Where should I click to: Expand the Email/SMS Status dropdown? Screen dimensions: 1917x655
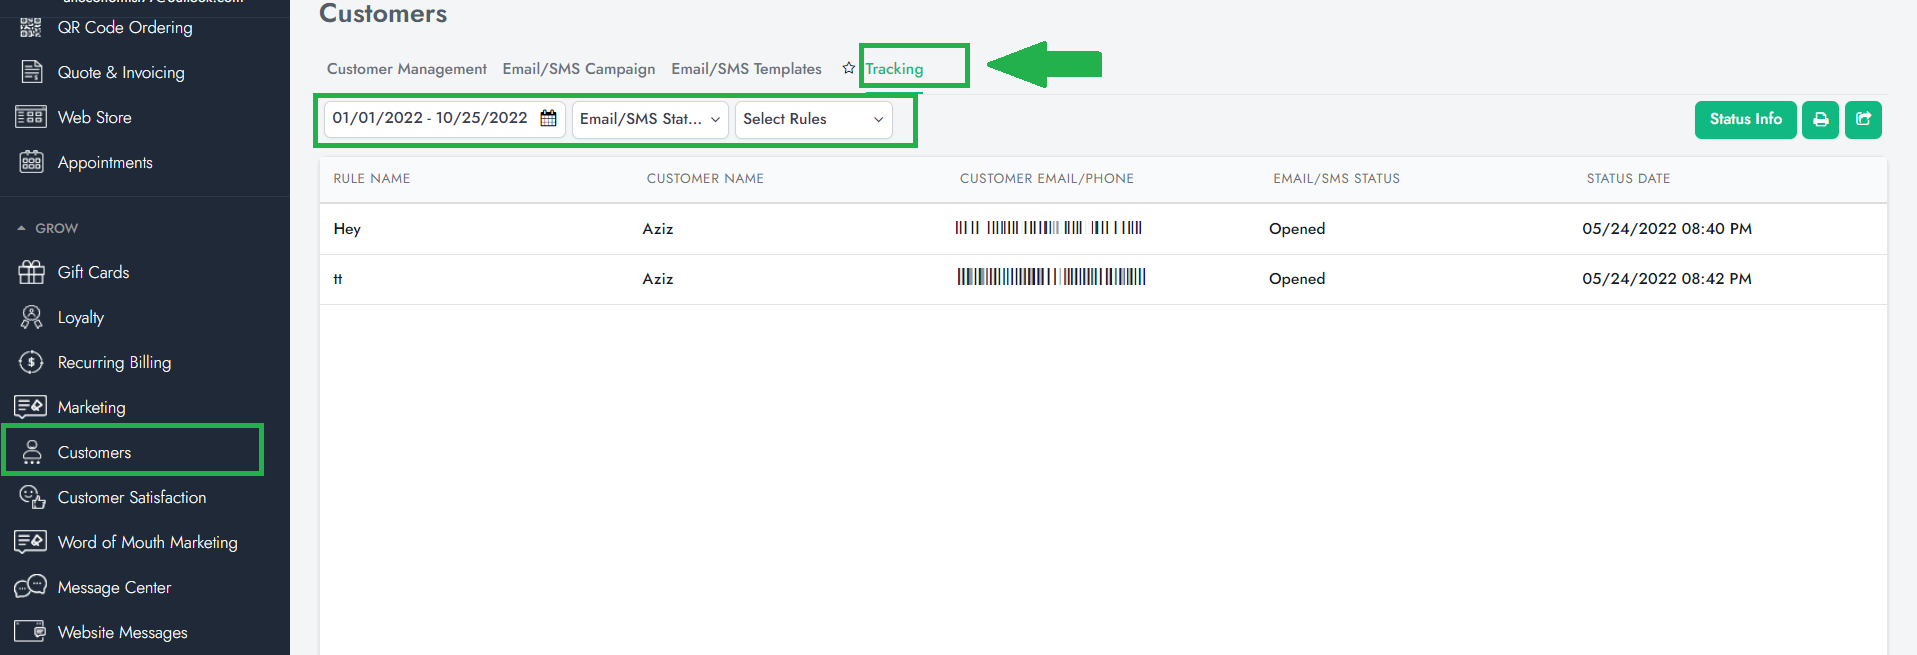pos(649,119)
